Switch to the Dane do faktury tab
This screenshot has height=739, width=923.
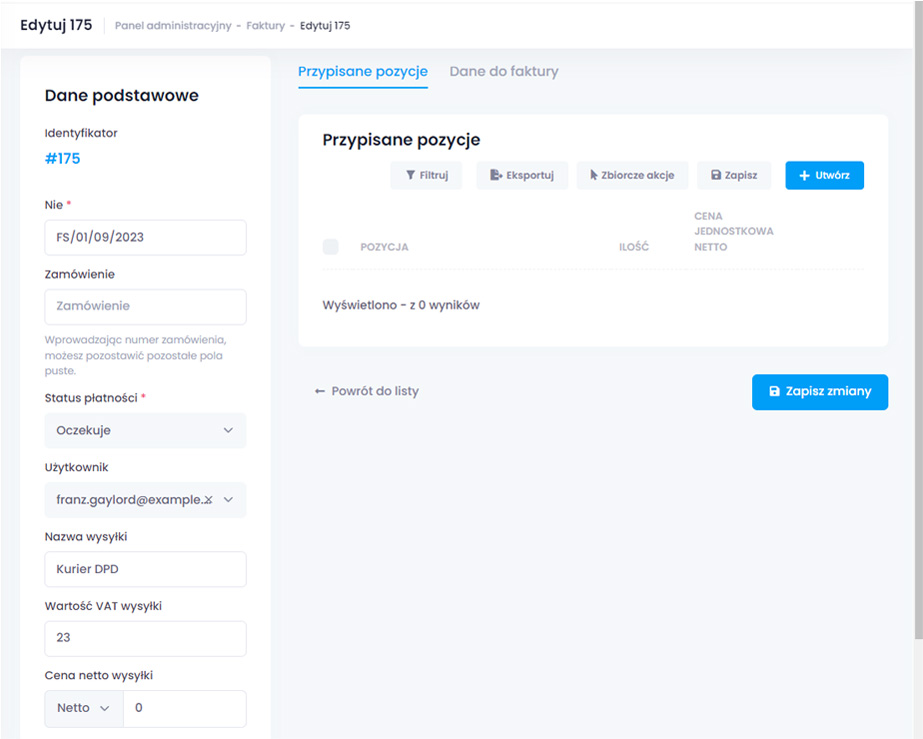[x=504, y=72]
